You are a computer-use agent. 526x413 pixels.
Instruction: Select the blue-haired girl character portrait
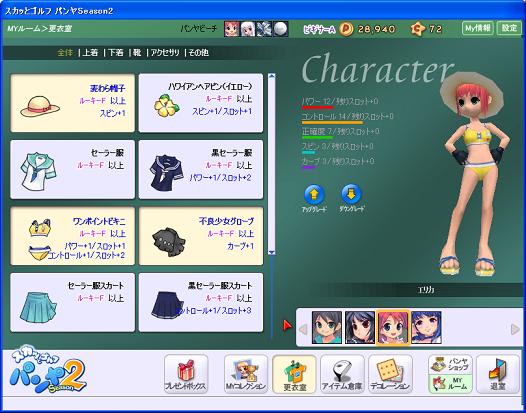coord(426,327)
